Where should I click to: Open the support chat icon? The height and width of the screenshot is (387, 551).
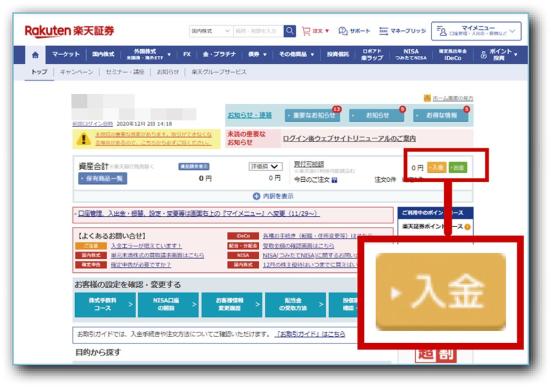pyautogui.click(x=343, y=31)
